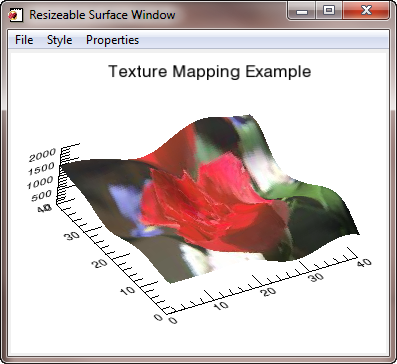Open the File menu
Screen dimensions: 397x364
pos(24,40)
